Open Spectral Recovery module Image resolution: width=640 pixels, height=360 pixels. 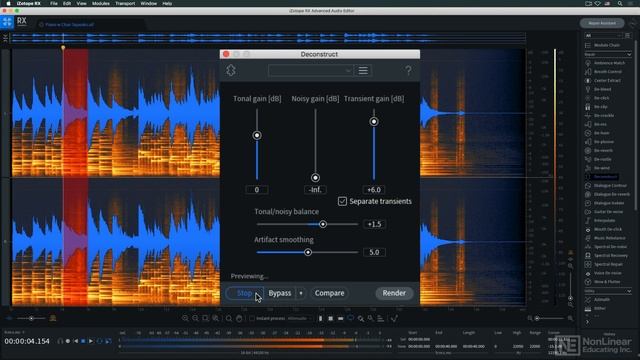point(607,256)
